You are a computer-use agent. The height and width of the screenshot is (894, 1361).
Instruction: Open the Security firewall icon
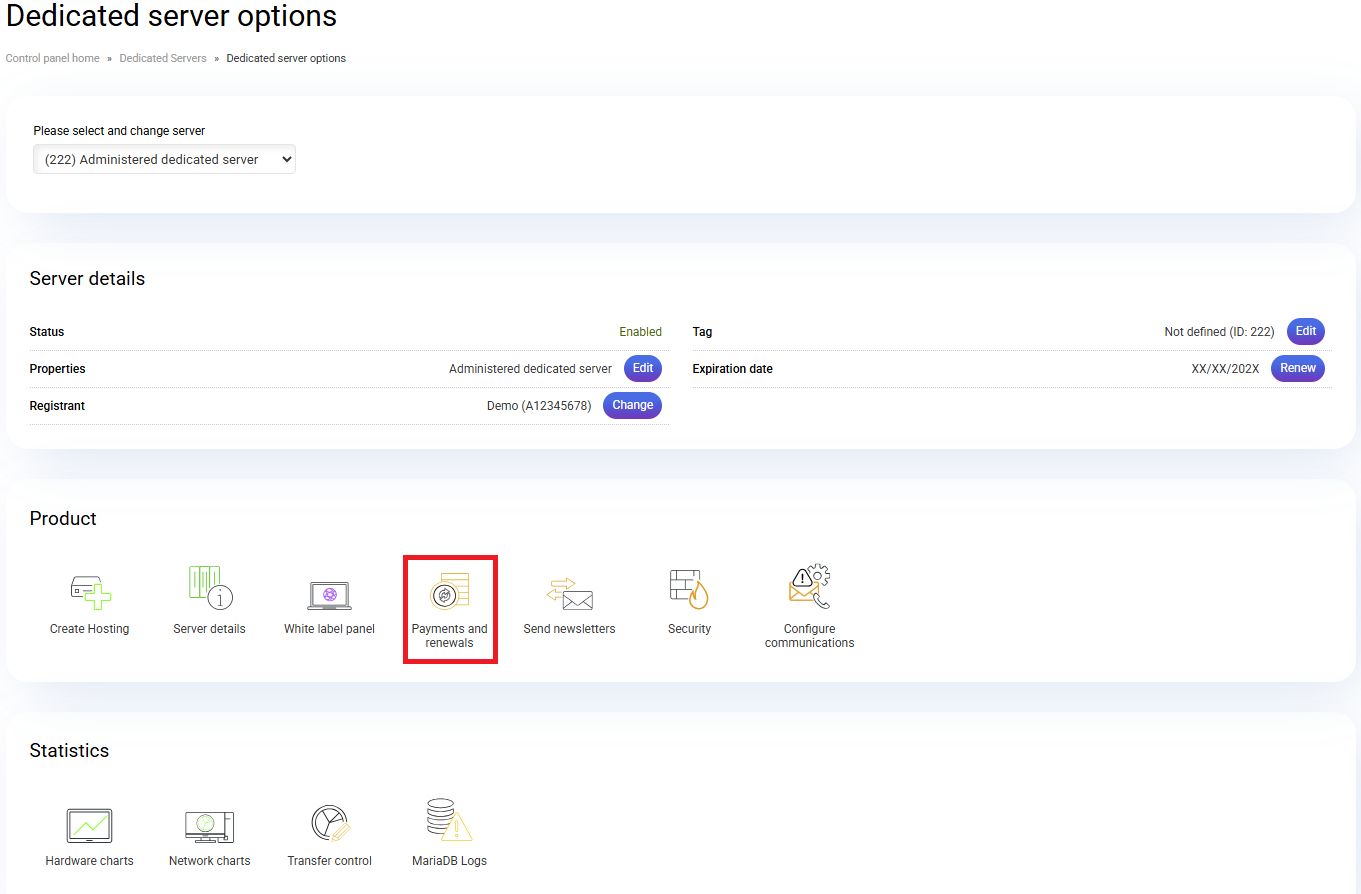point(689,589)
